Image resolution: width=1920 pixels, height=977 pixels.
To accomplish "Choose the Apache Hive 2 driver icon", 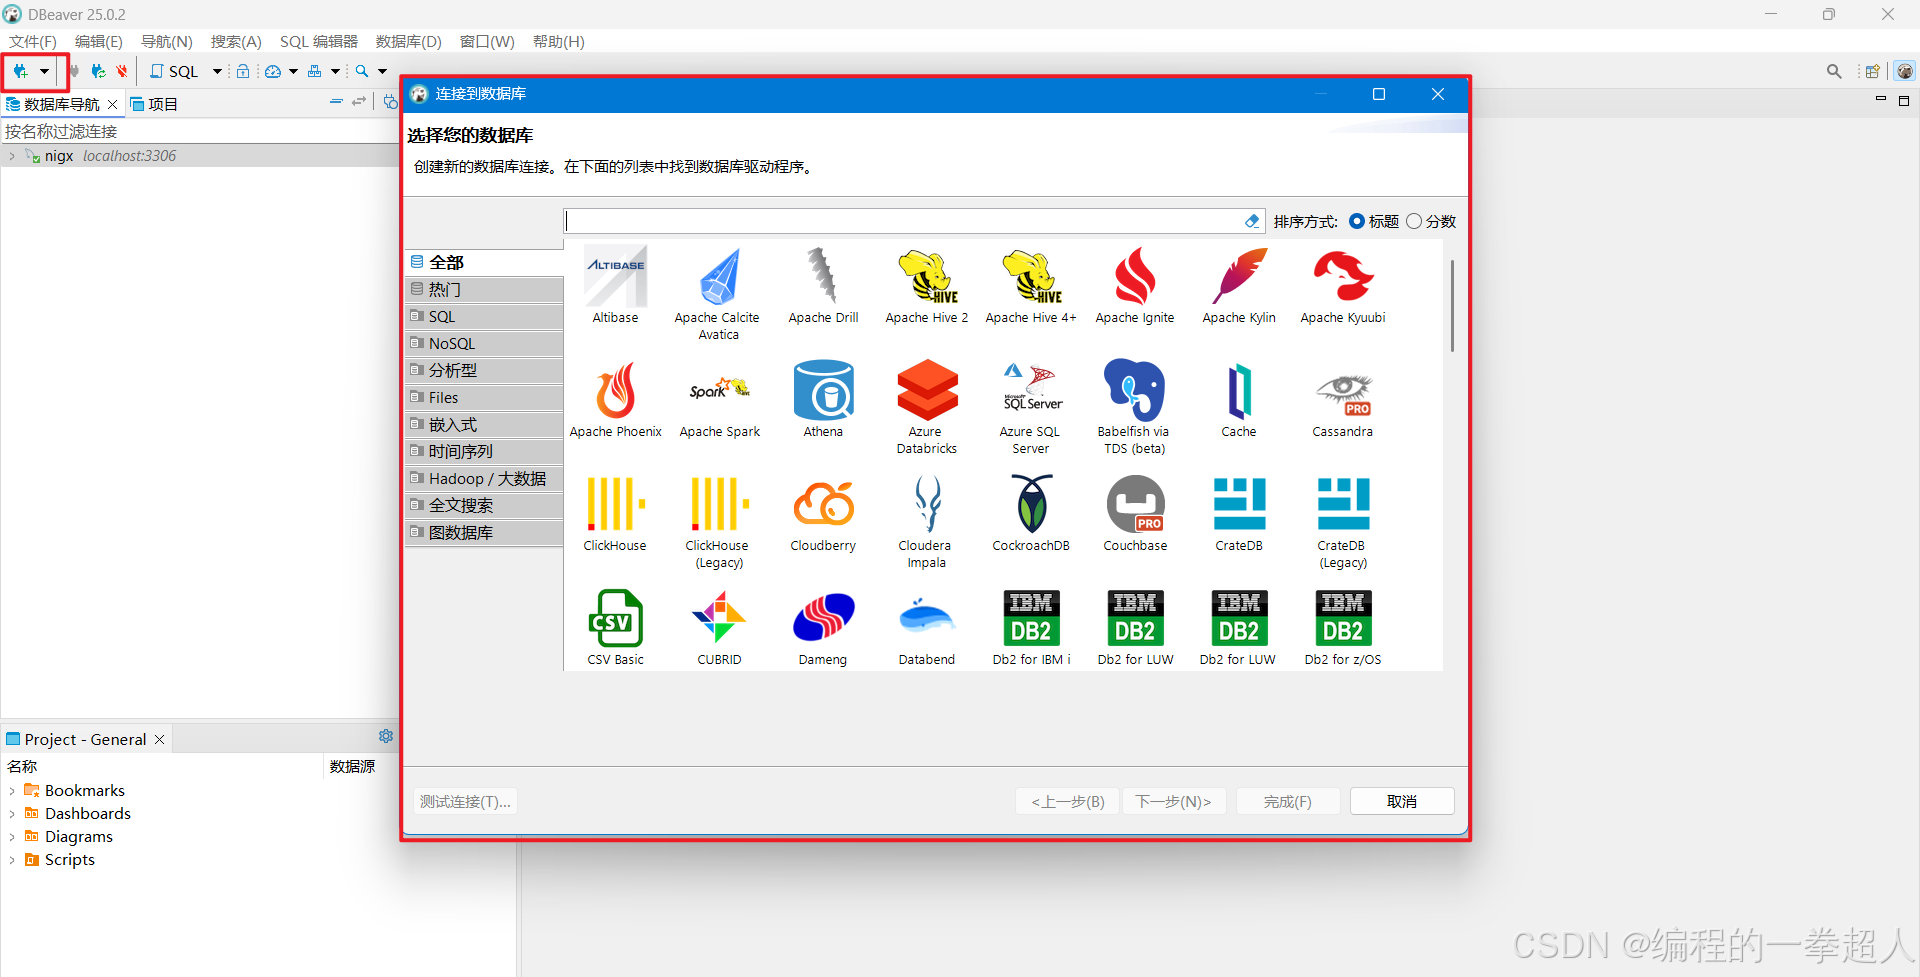I will coord(927,276).
